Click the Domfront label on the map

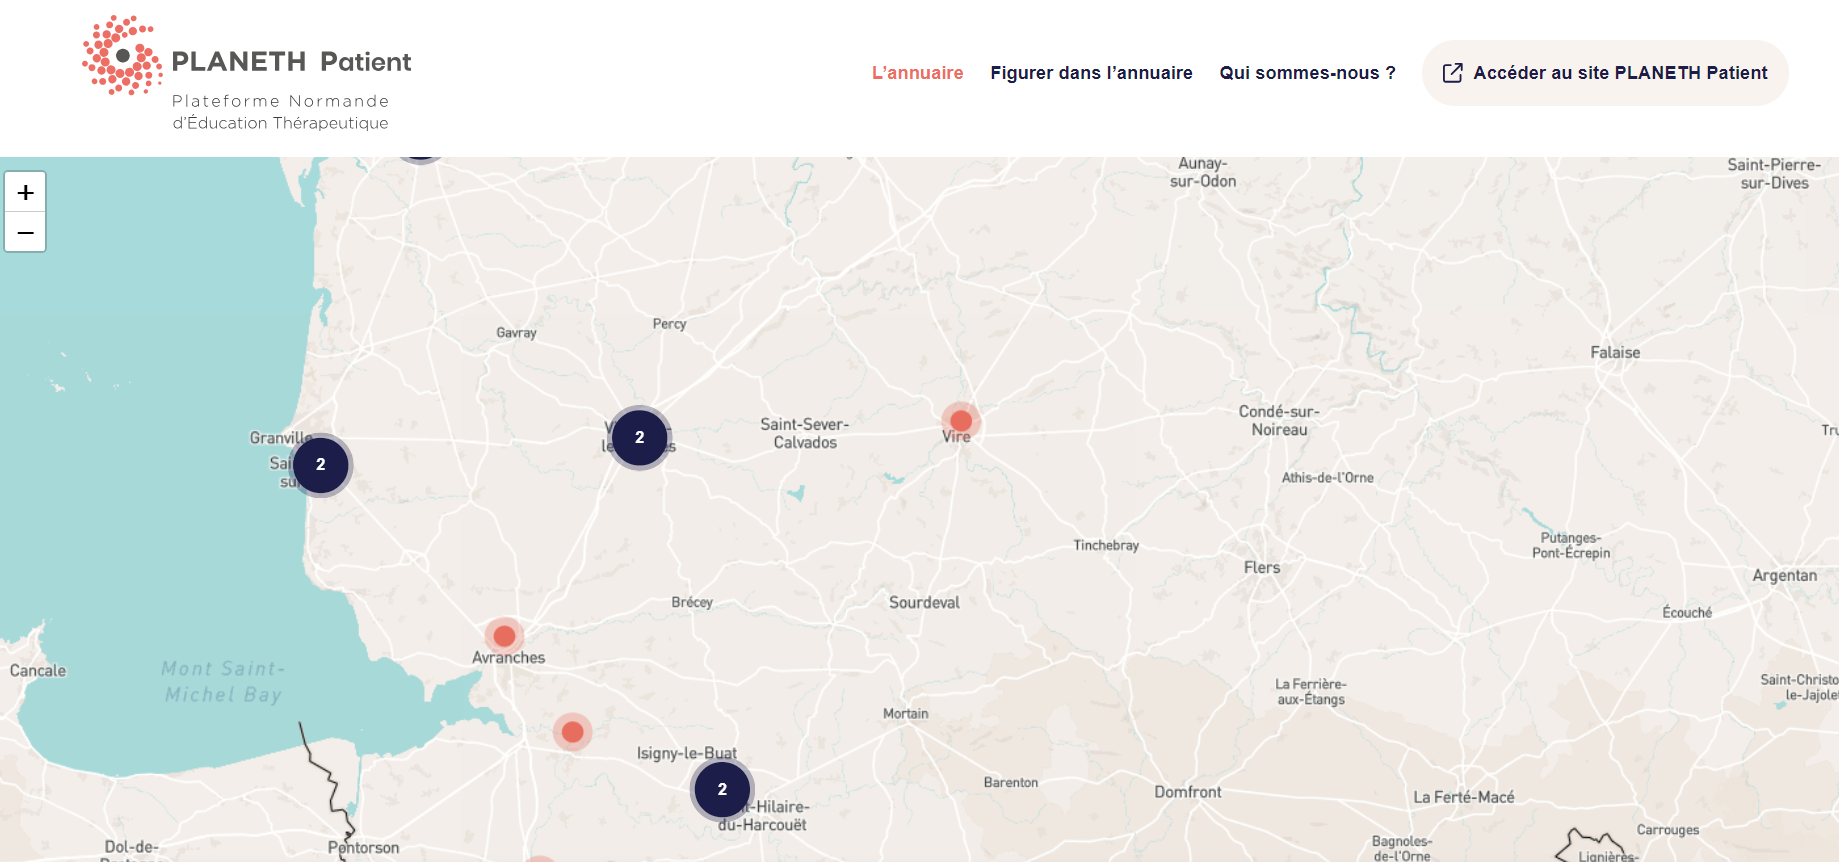tap(1187, 792)
